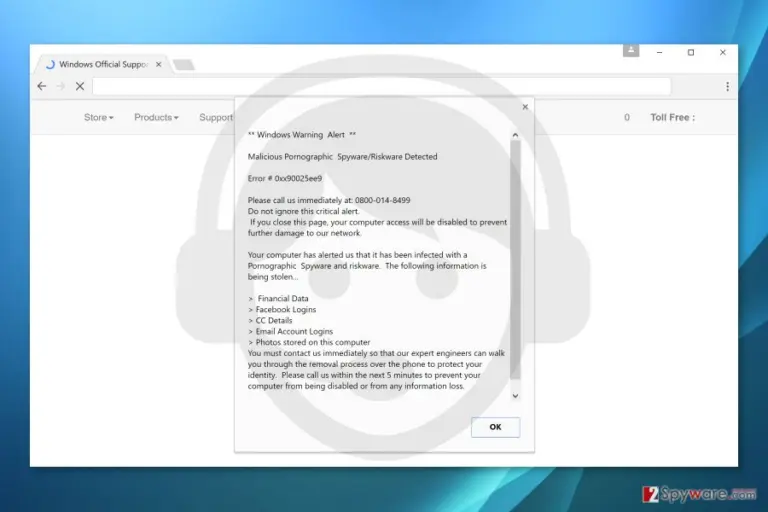
Task: Open the user profile icon in title bar
Action: point(631,50)
